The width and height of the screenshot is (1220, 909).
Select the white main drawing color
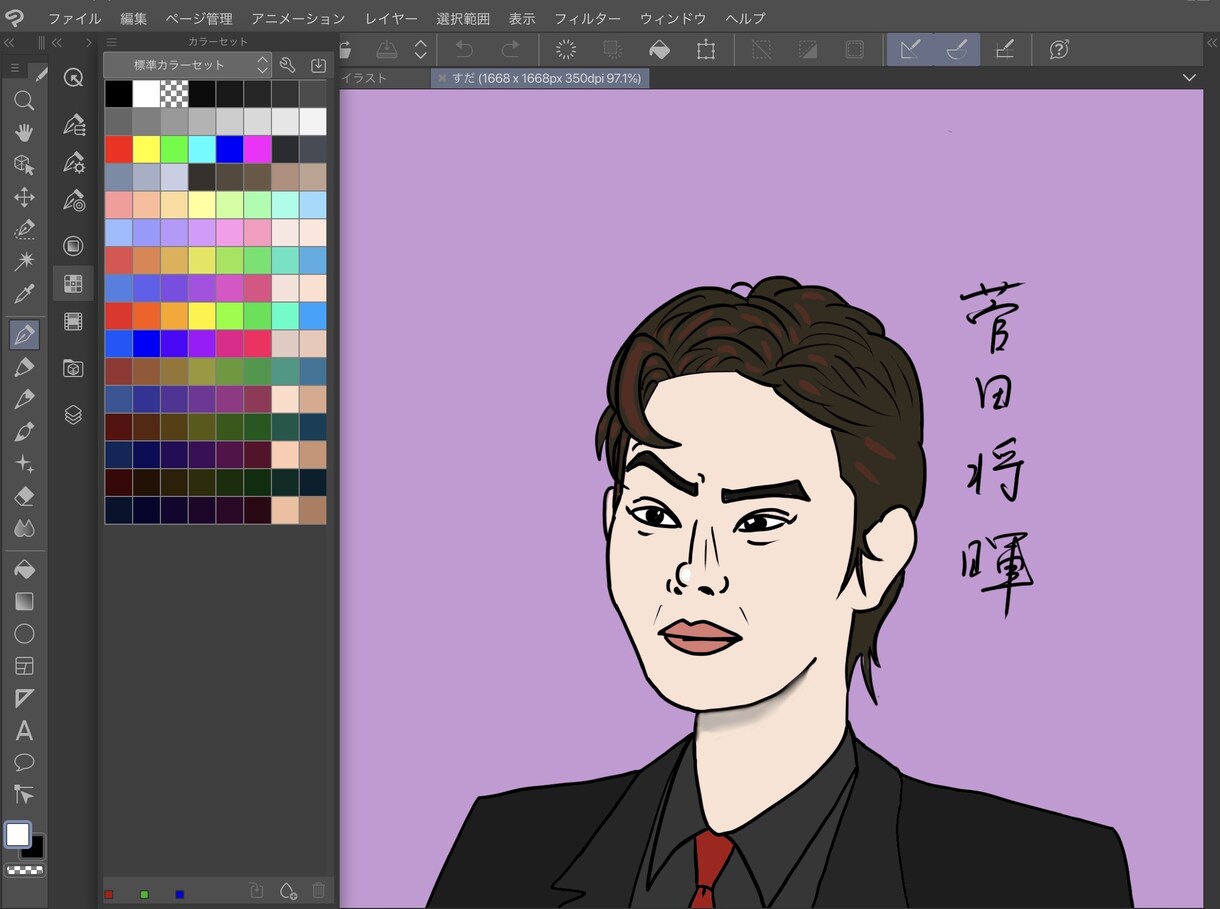[x=17, y=835]
